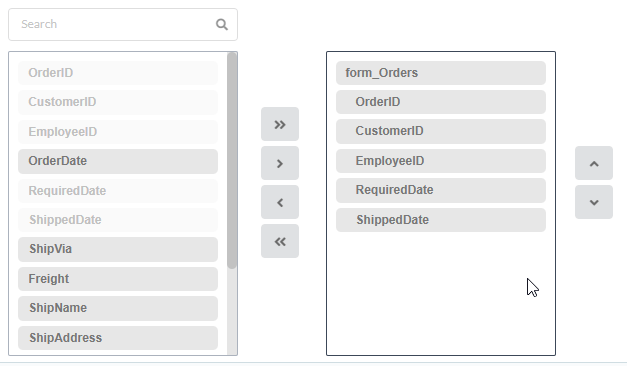Choose ShippedDate in the right list
The image size is (627, 366).
point(441,220)
